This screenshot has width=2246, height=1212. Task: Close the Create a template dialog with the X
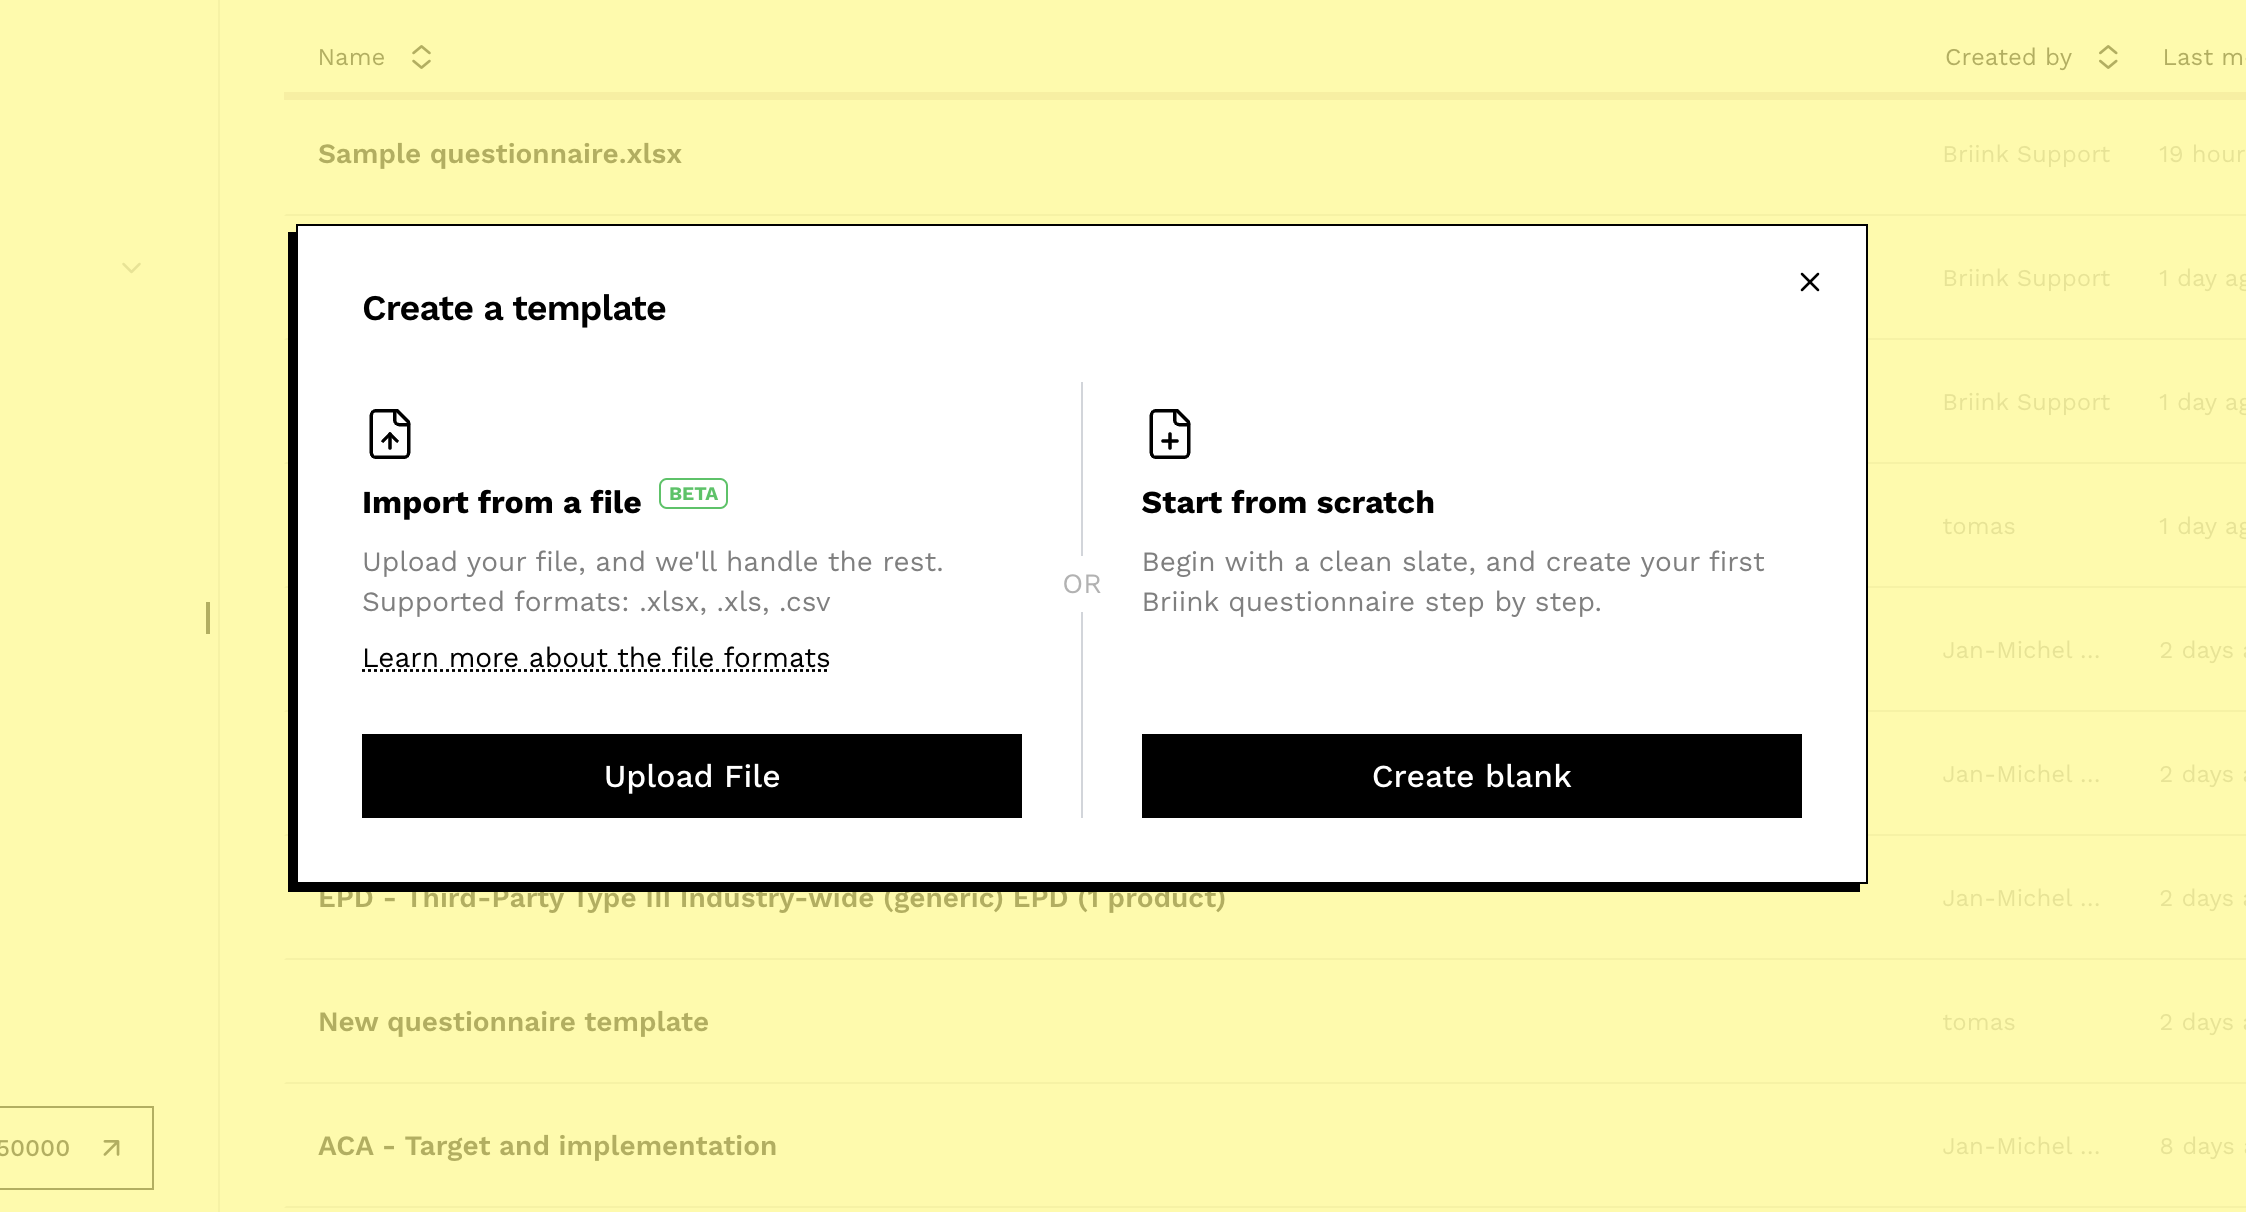pos(1810,282)
